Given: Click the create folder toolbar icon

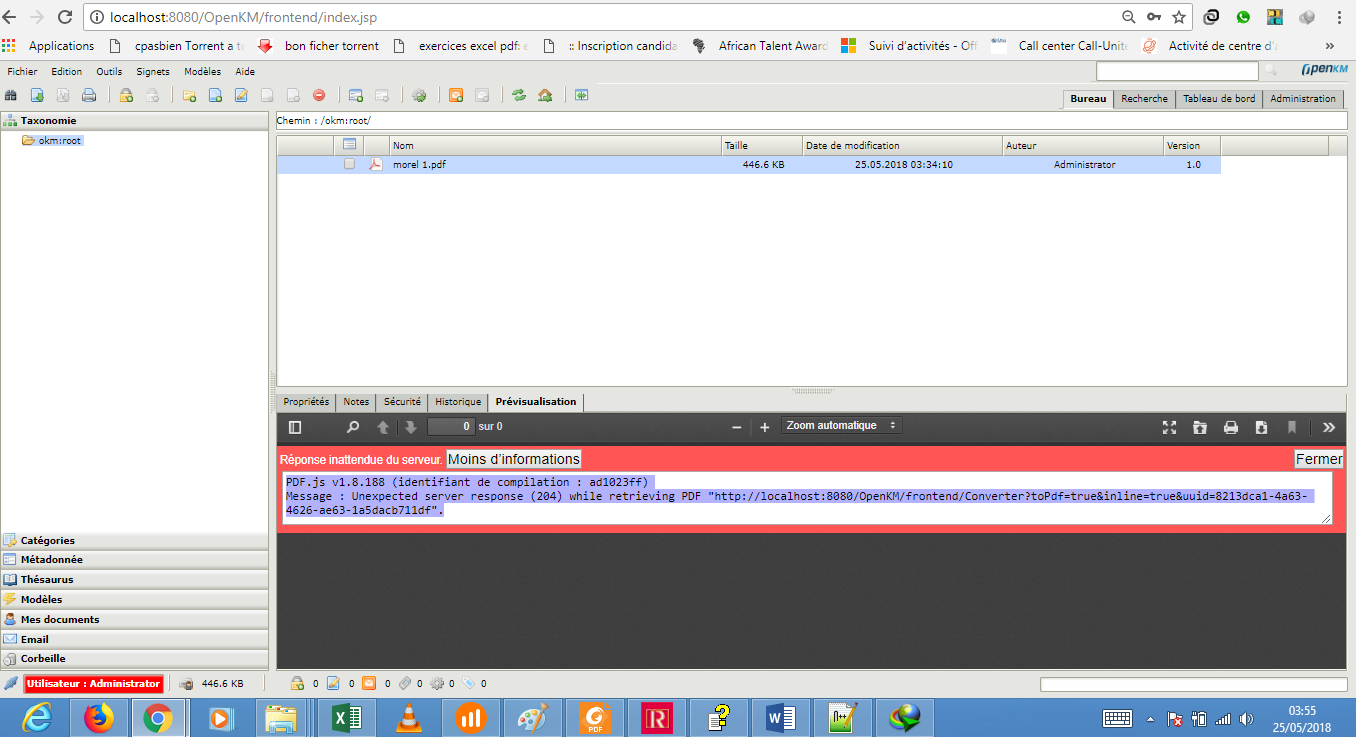Looking at the screenshot, I should (189, 96).
